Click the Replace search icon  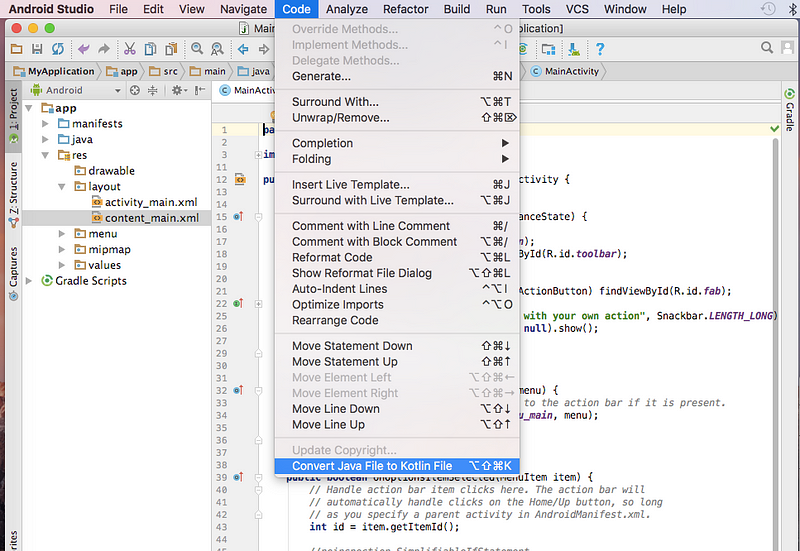(217, 49)
